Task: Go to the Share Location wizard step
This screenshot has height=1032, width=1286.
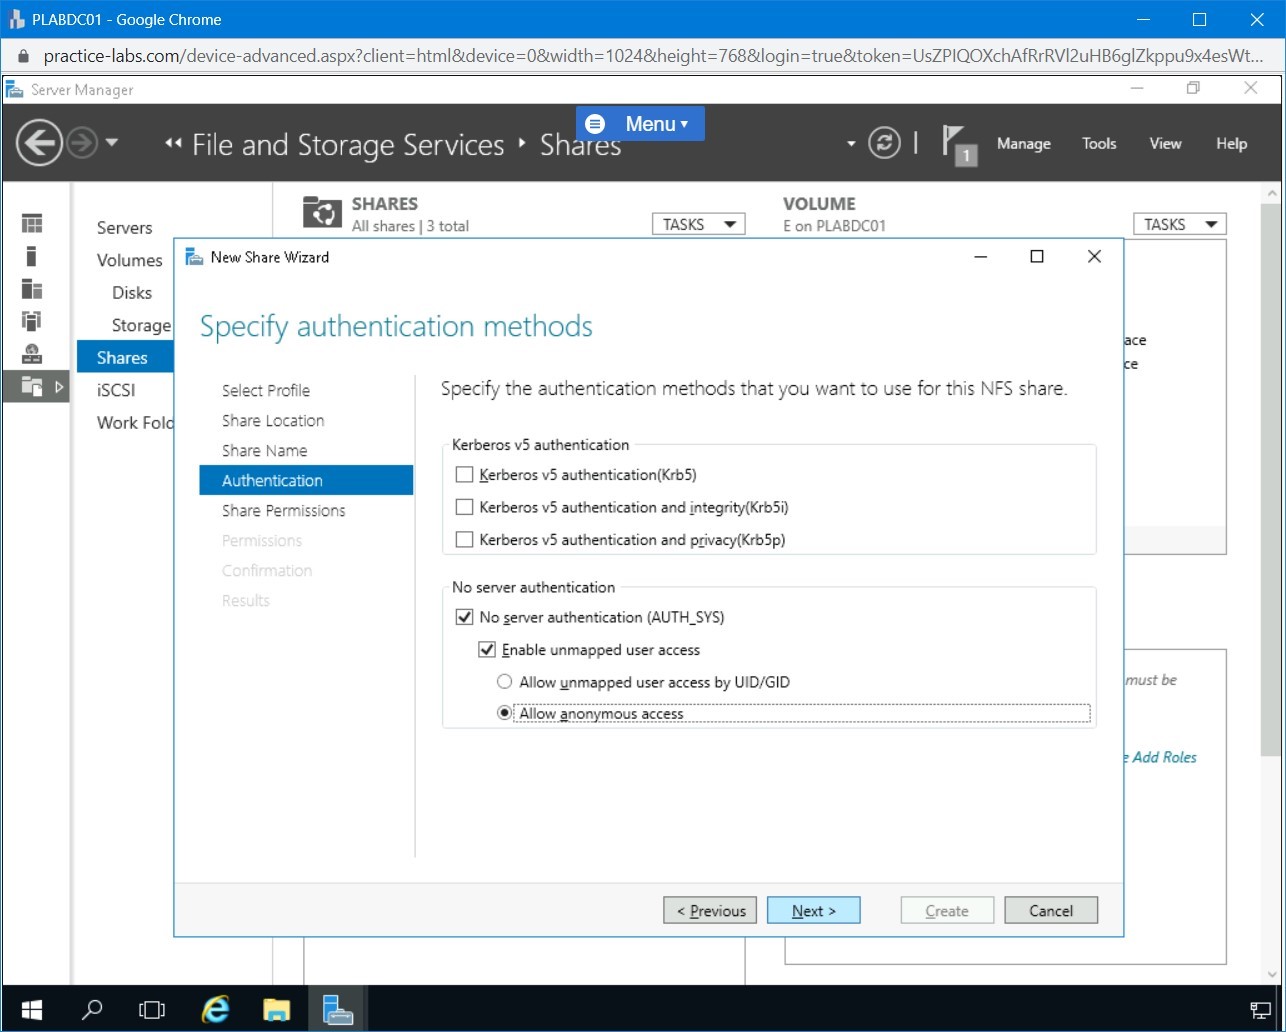Action: 273,420
